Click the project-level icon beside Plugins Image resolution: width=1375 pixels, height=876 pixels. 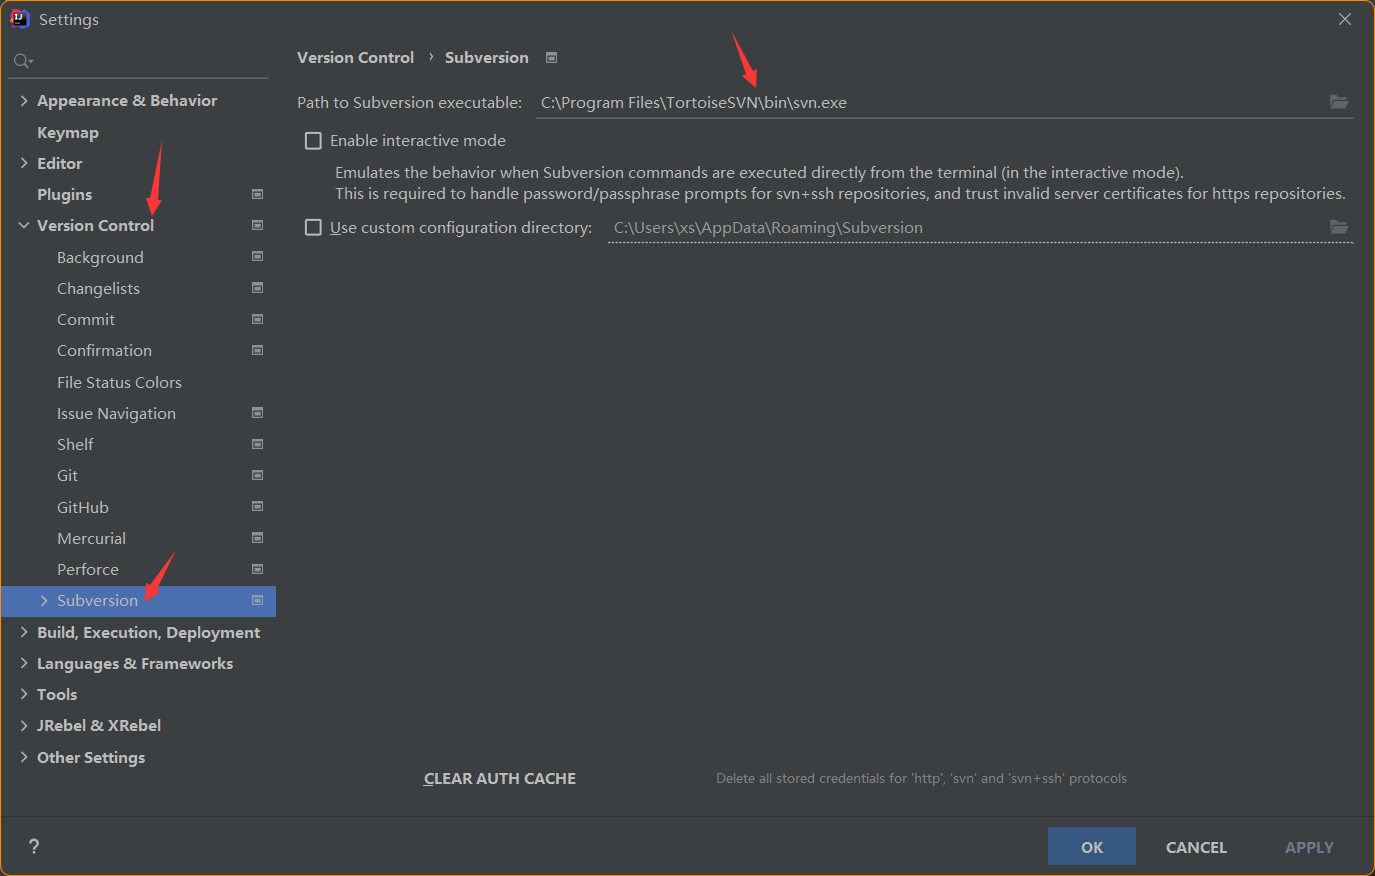257,194
